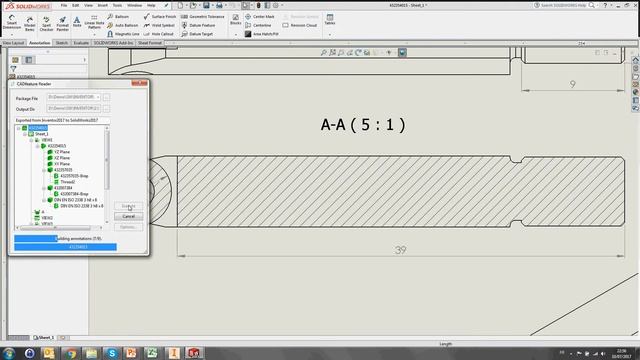The width and height of the screenshot is (640, 360).
Task: Open Skype from the taskbar
Action: coord(111,353)
